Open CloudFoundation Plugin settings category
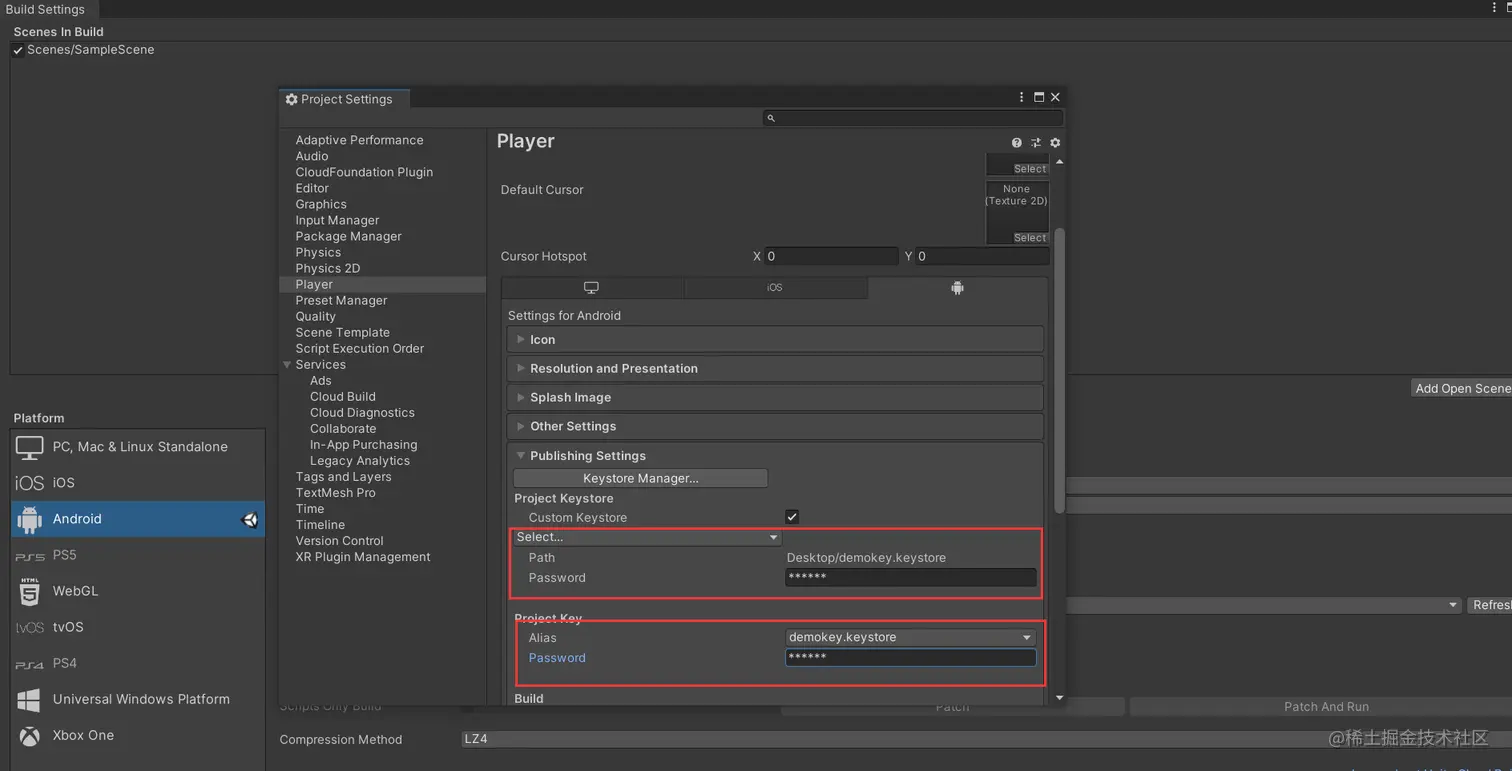 click(364, 172)
